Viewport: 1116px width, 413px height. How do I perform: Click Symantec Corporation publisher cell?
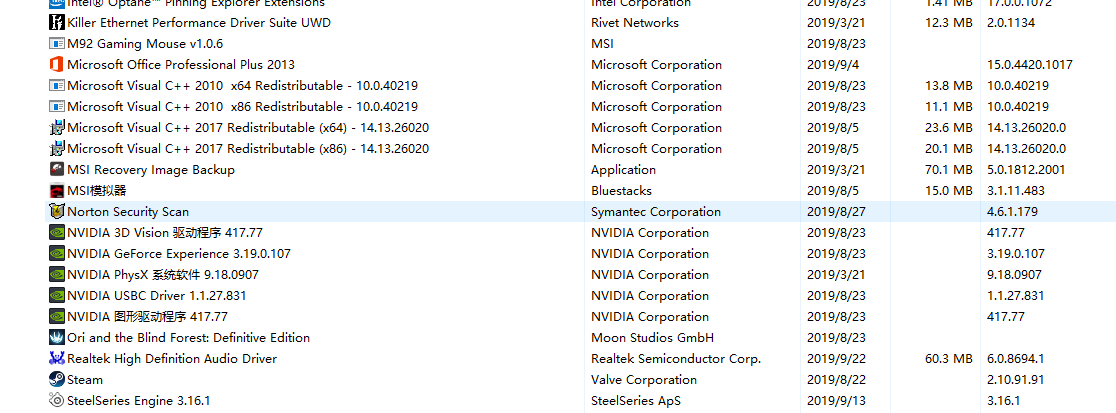[655, 212]
